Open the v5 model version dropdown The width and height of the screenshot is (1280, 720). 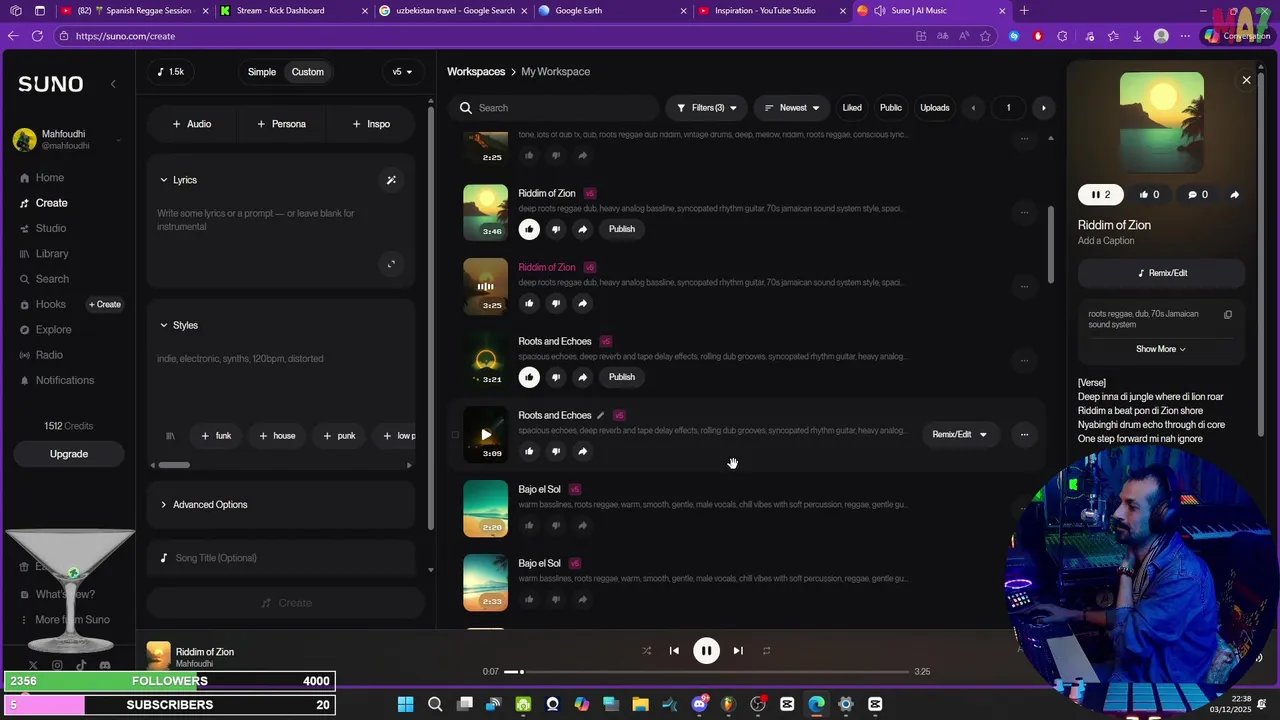click(x=402, y=72)
